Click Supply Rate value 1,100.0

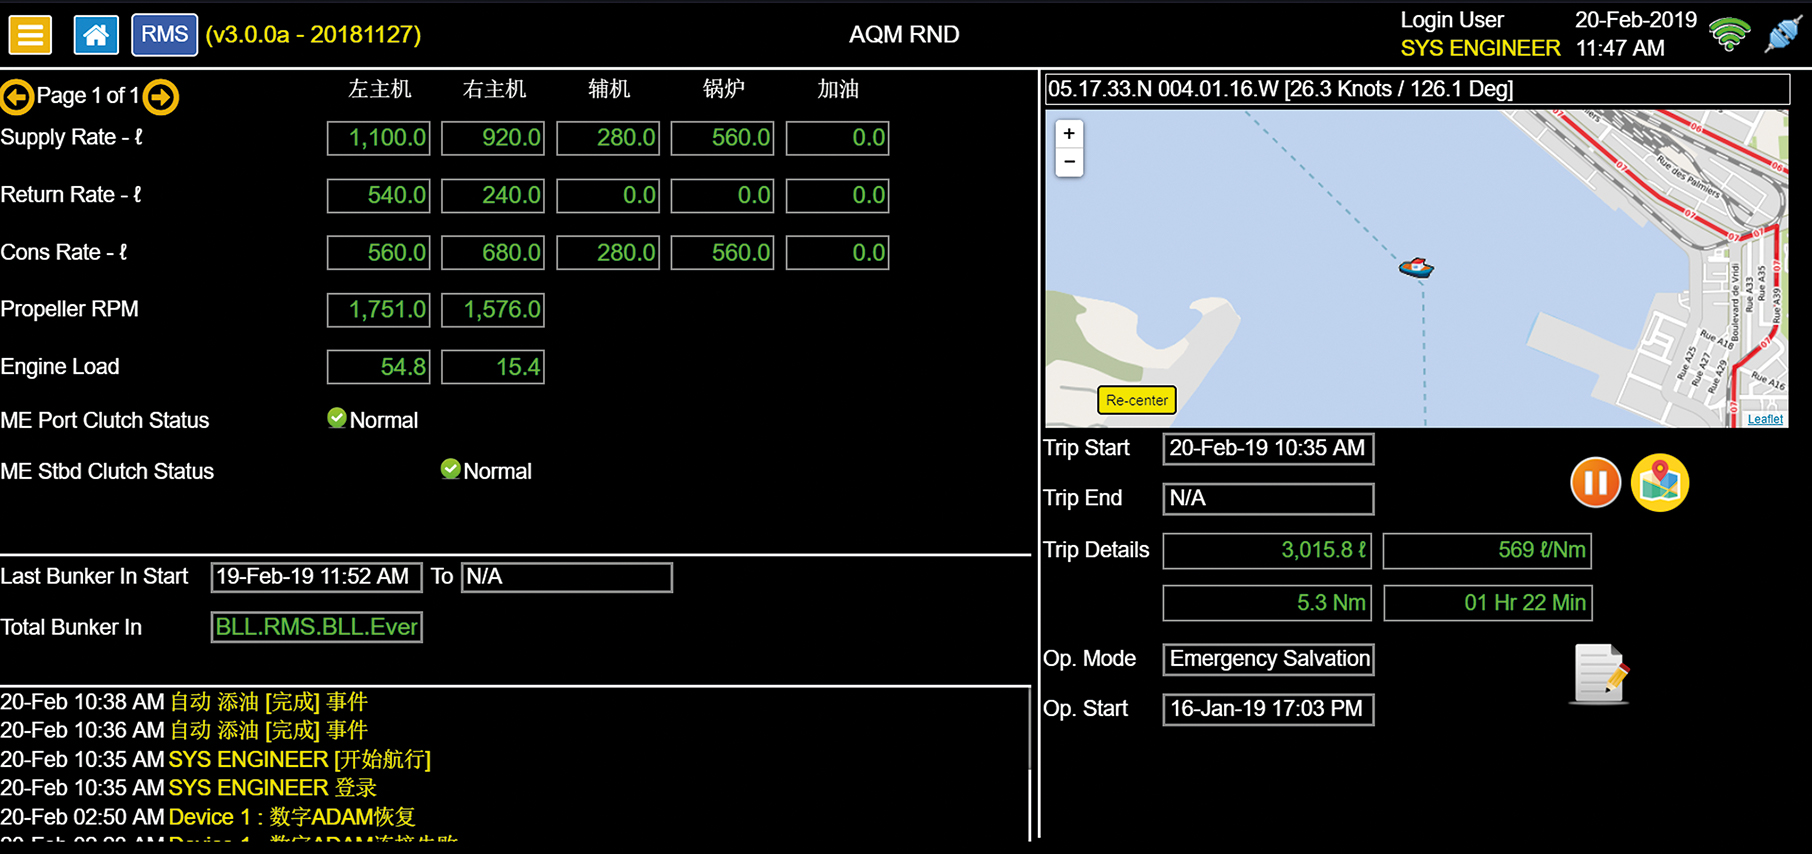pyautogui.click(x=378, y=138)
